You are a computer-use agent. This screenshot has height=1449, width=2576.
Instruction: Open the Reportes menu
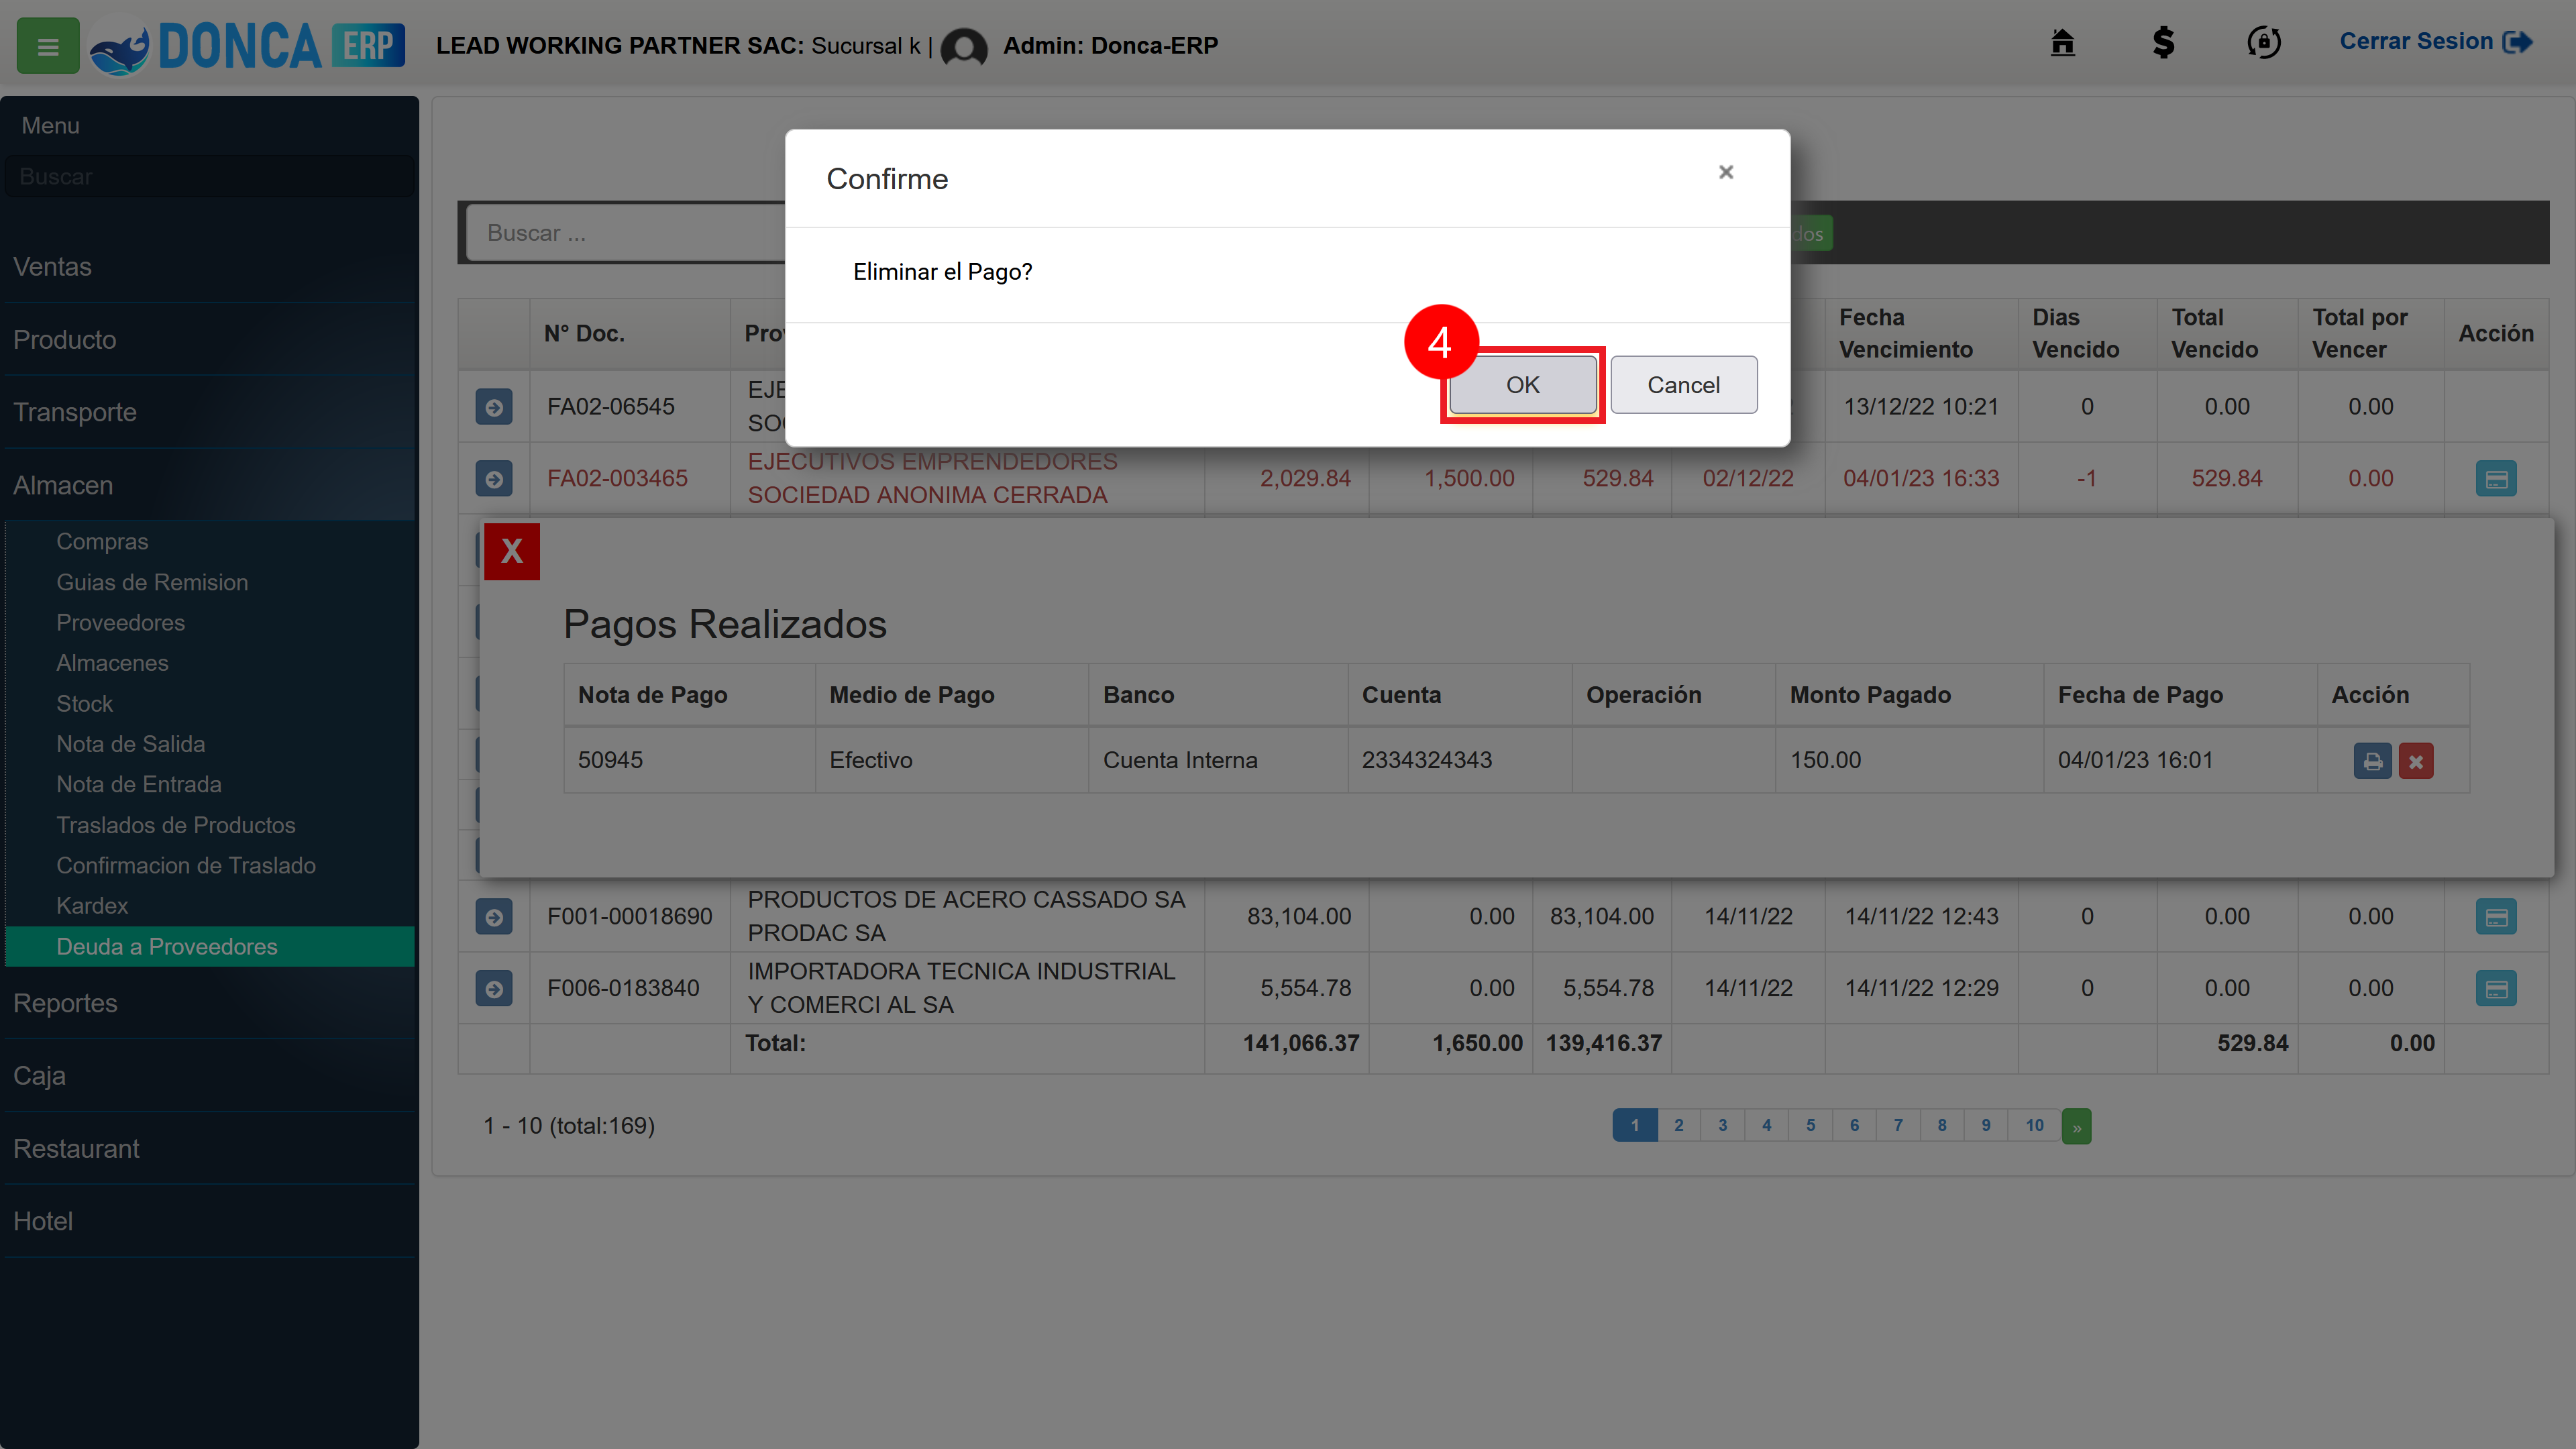tap(209, 1003)
